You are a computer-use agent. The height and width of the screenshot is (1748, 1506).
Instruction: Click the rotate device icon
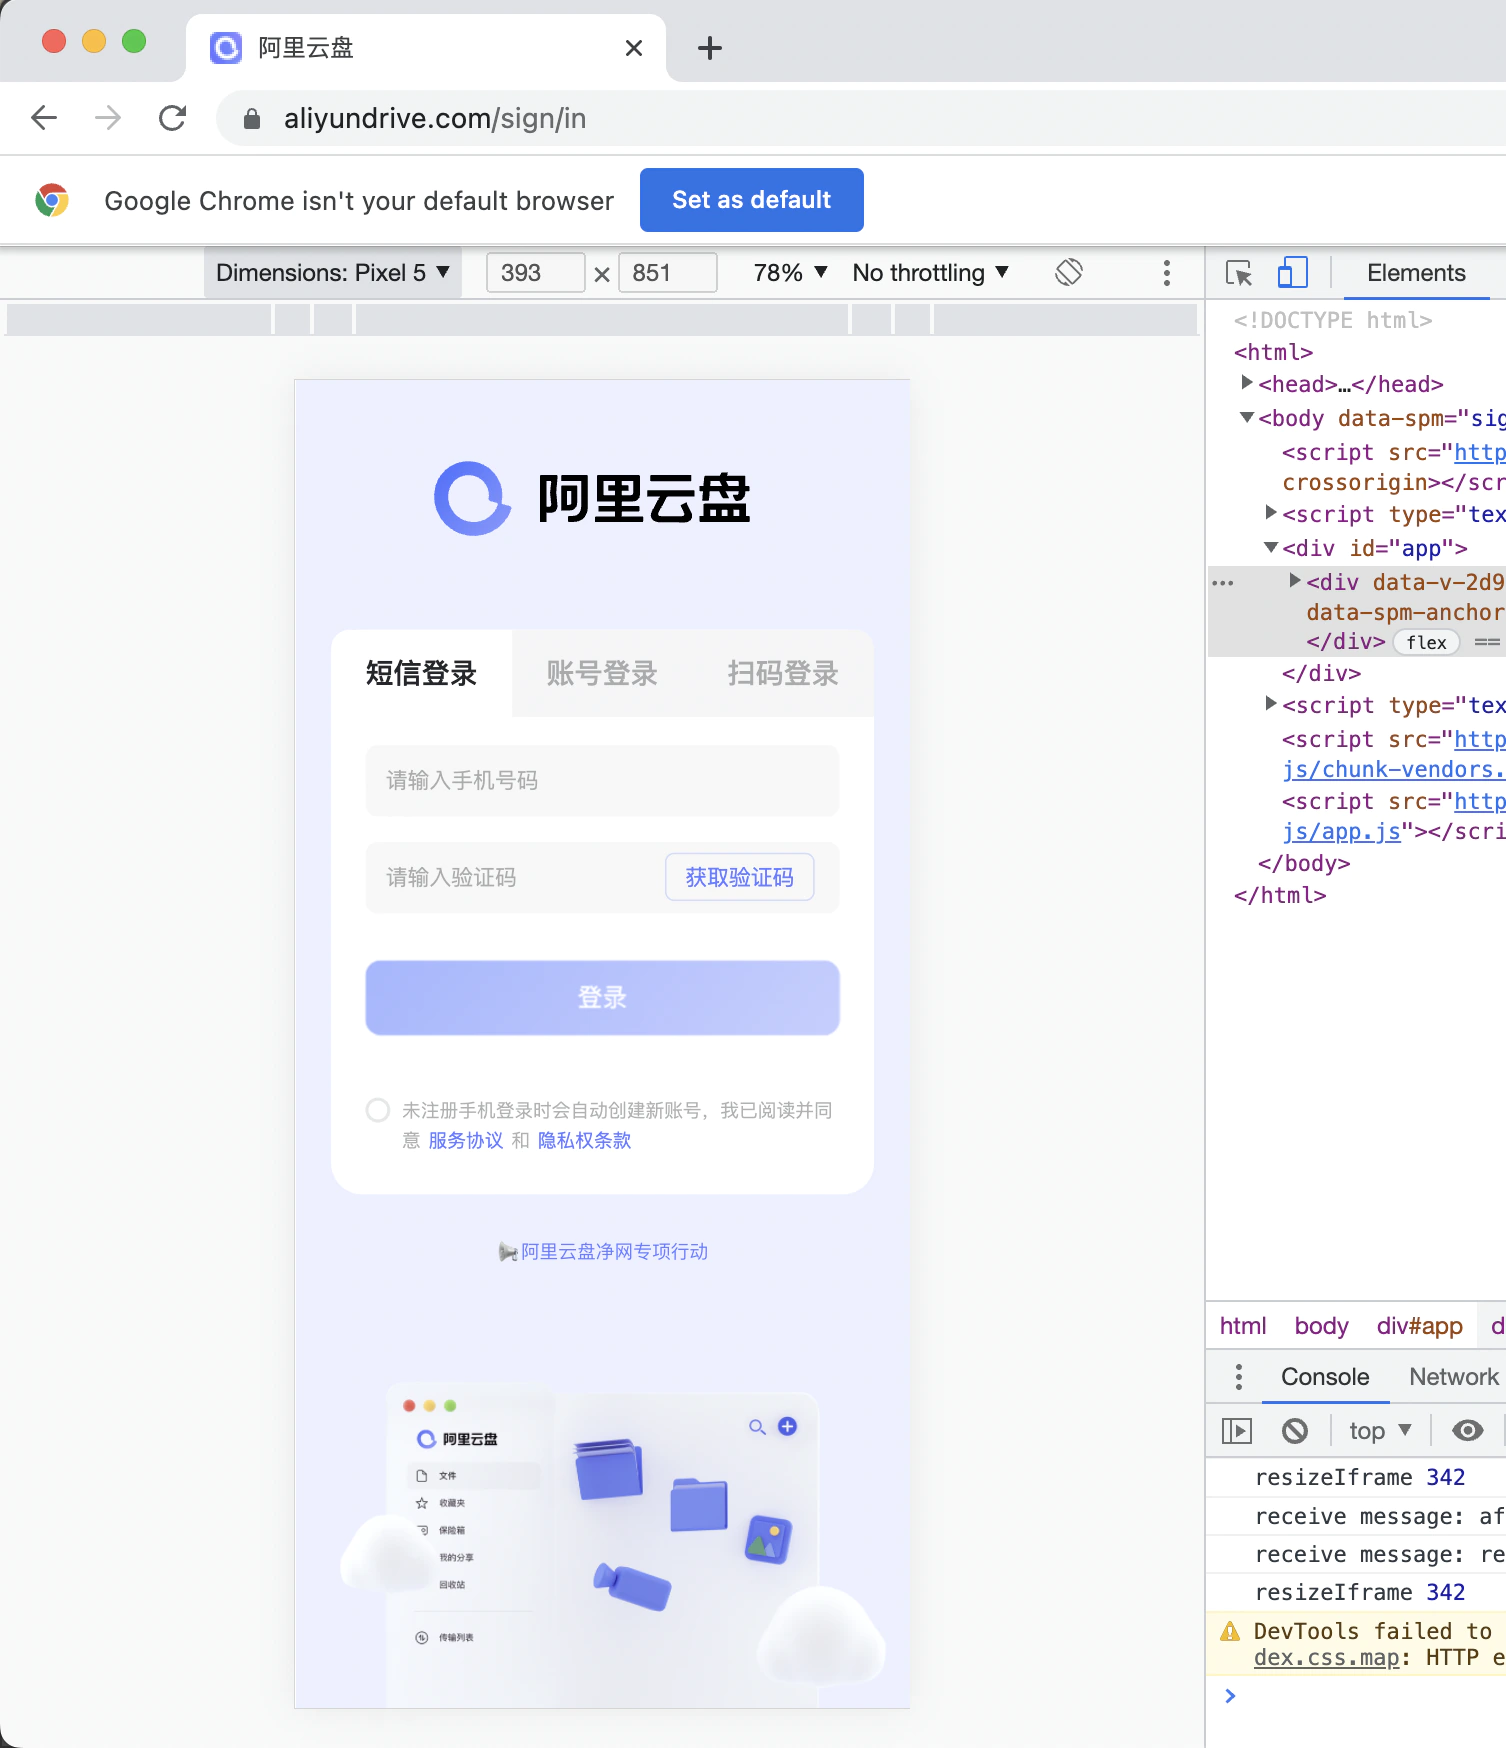[1069, 272]
